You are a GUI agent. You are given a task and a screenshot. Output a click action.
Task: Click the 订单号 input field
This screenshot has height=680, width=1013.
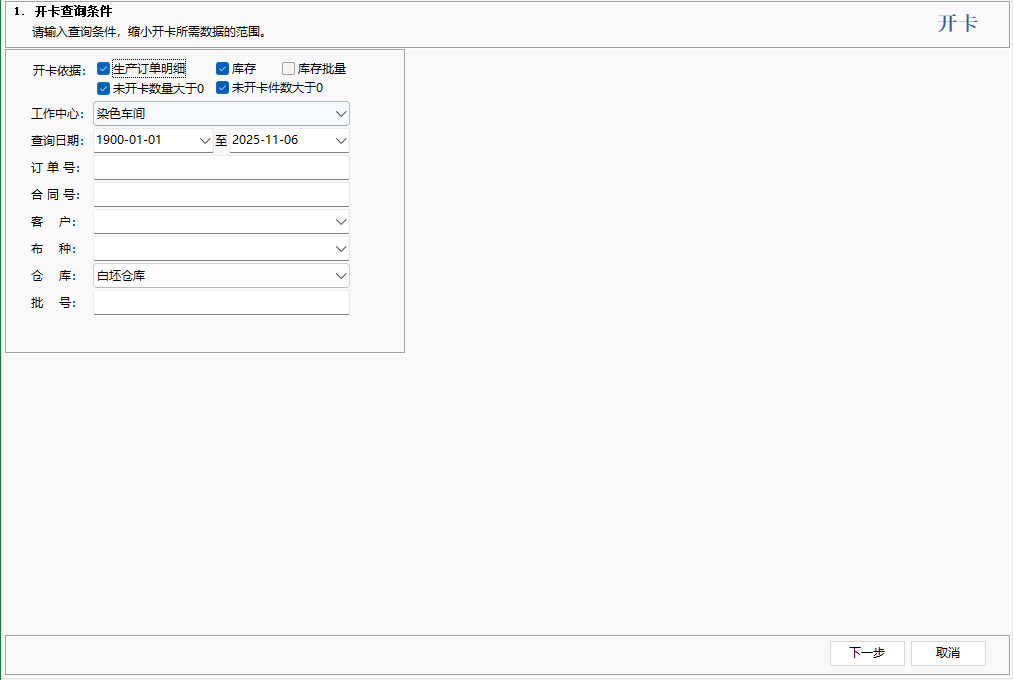point(221,168)
